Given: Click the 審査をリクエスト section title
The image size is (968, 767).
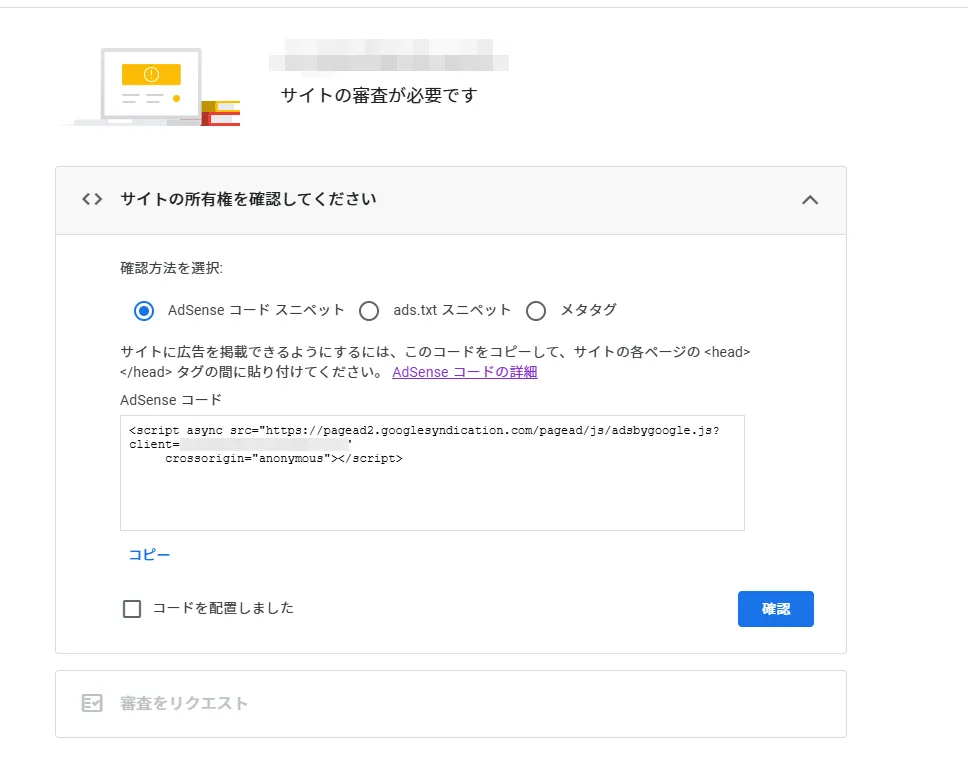Looking at the screenshot, I should (x=184, y=703).
